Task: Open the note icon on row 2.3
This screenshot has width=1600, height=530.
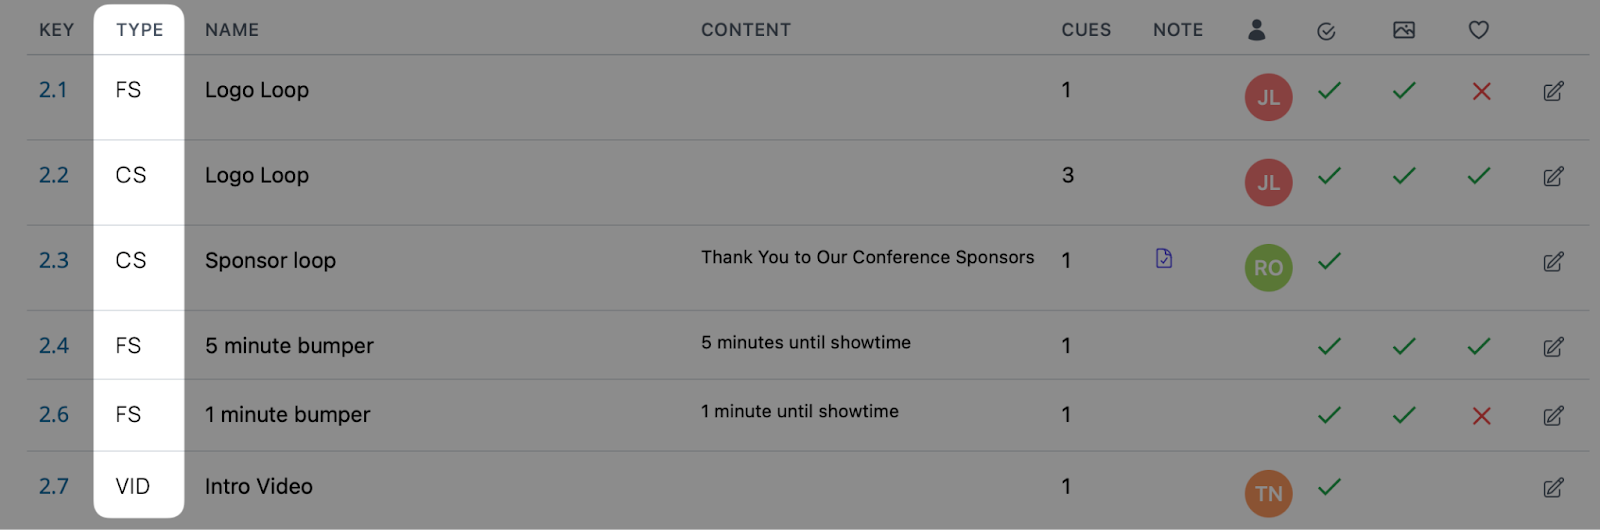Action: coord(1164,258)
